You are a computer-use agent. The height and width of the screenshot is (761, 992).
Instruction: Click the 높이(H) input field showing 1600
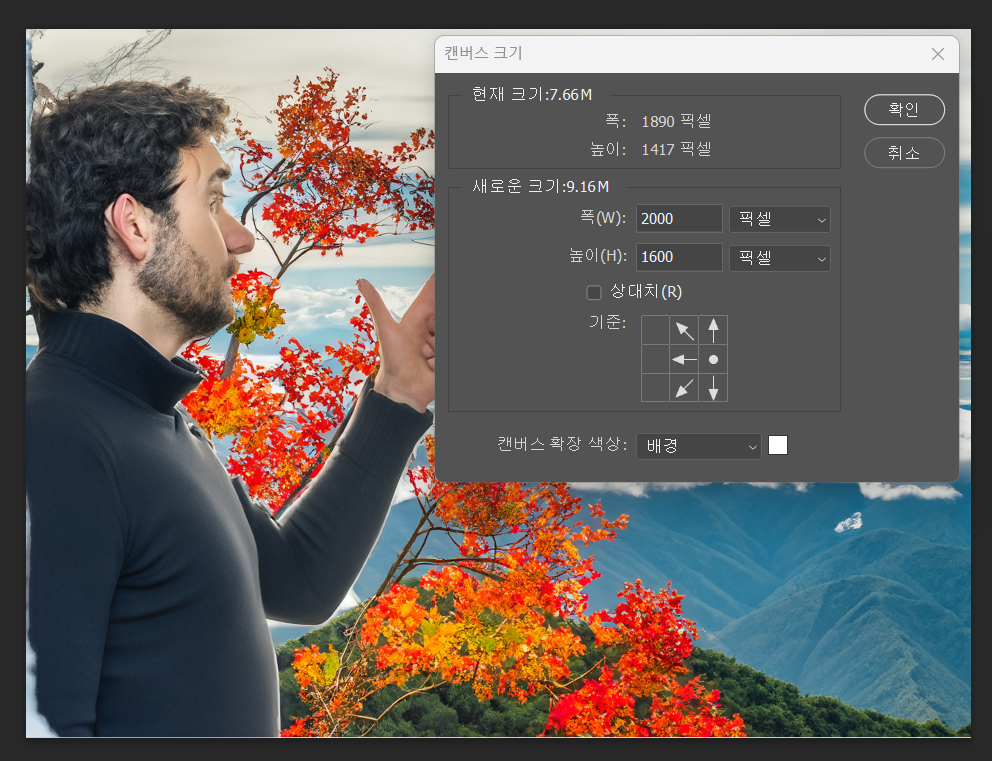tap(679, 257)
